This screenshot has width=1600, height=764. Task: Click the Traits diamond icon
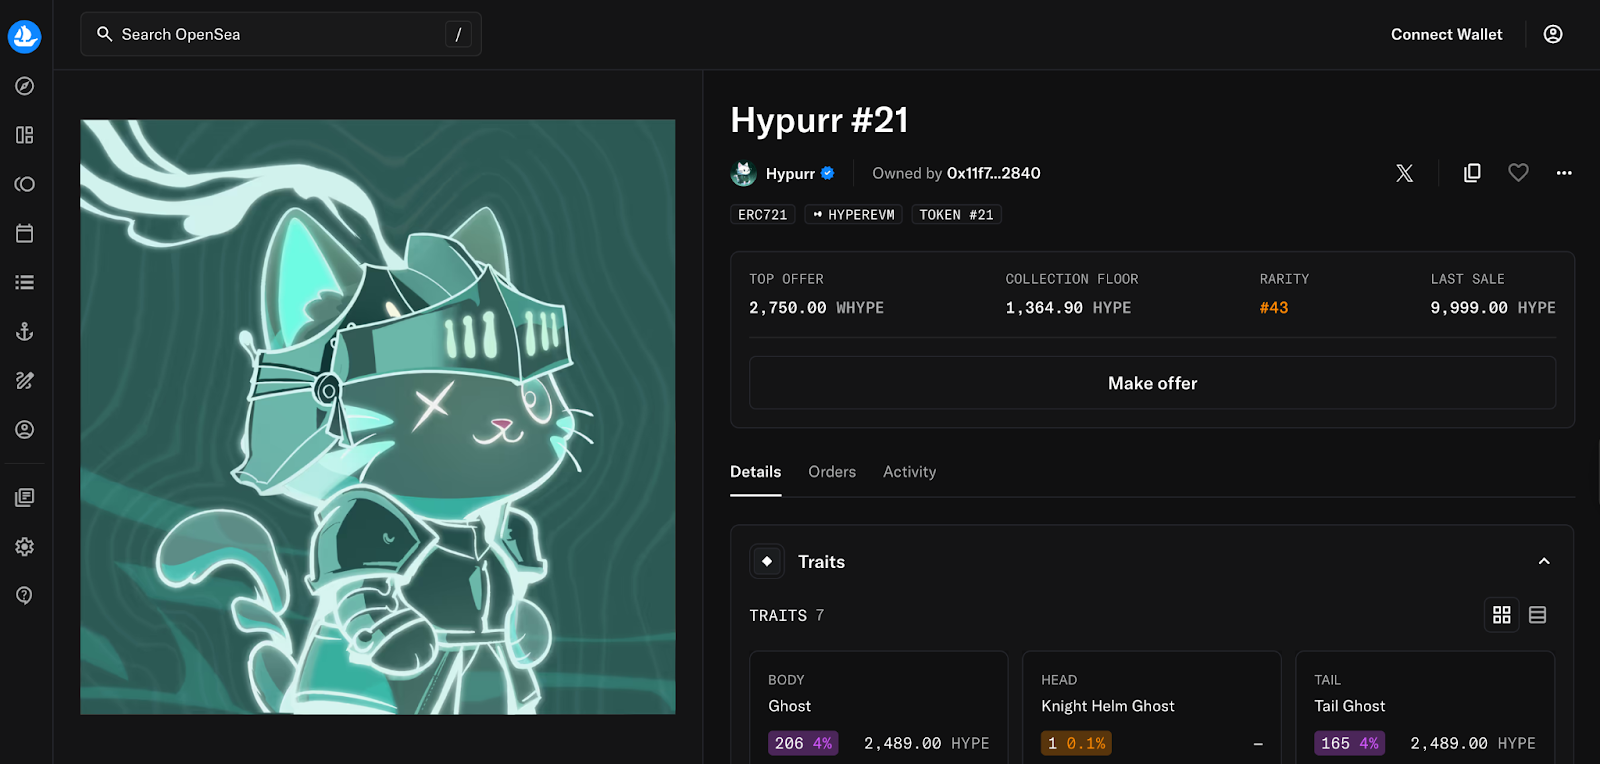tap(767, 561)
